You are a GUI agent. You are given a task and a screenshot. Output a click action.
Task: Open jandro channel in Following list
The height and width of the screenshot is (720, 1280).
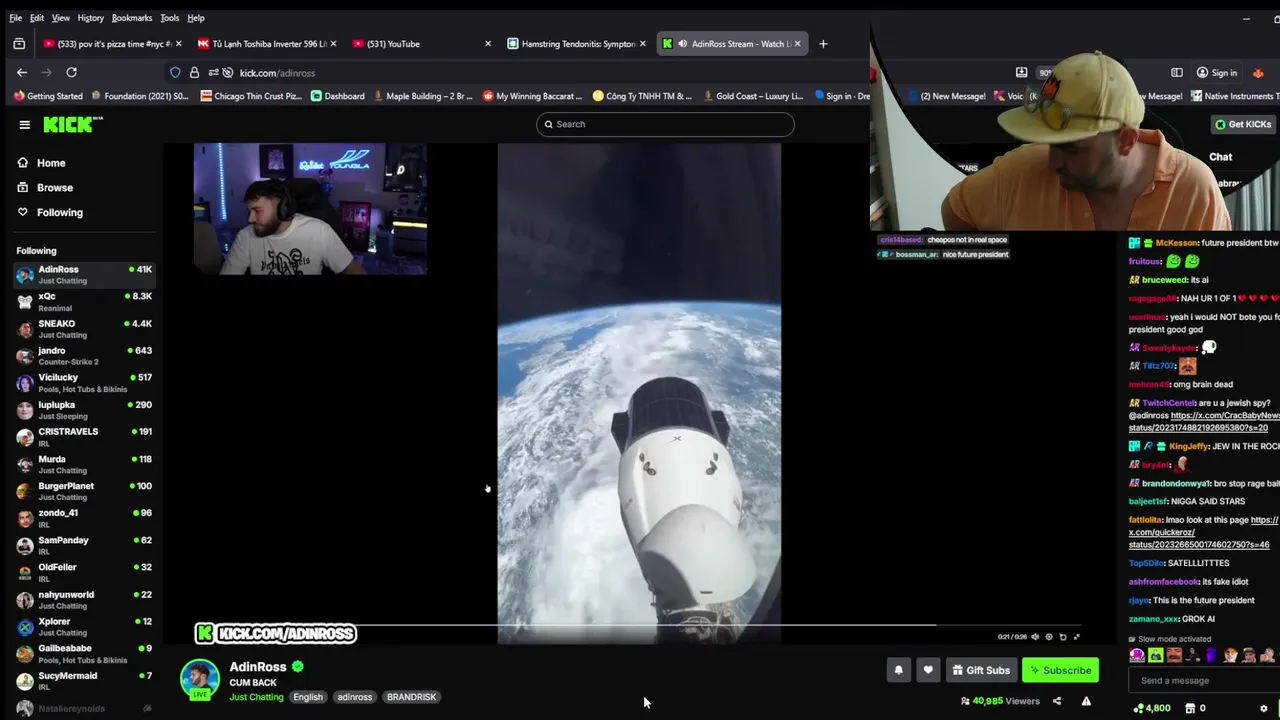[84, 356]
